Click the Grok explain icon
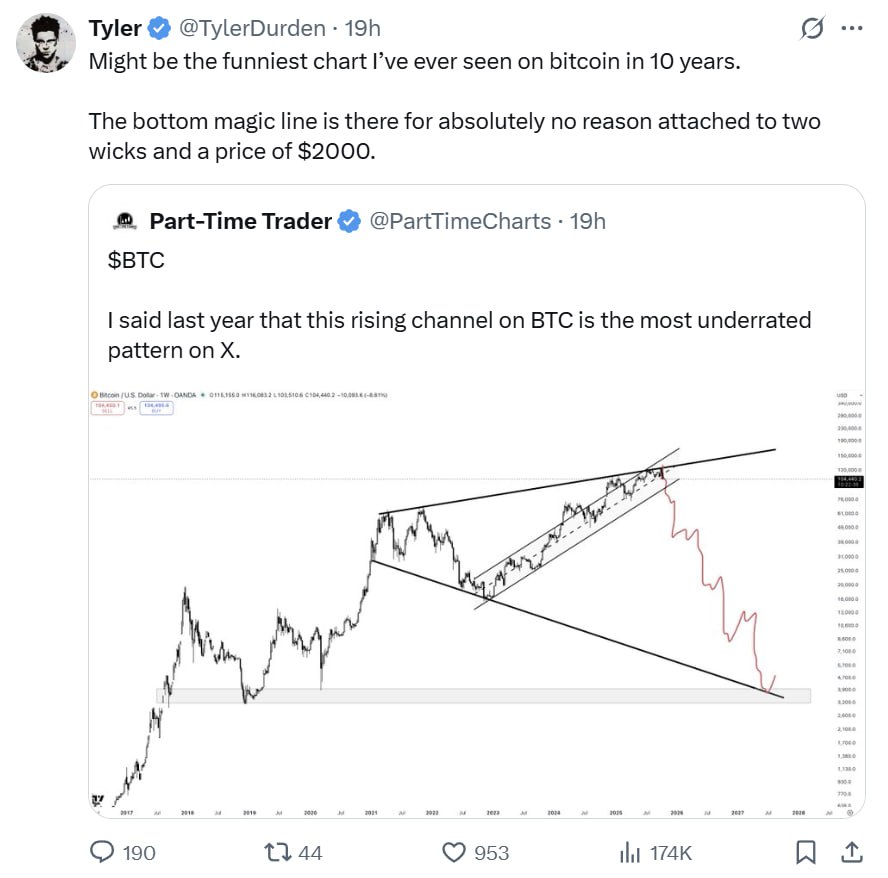This screenshot has width=888, height=878. 812,29
